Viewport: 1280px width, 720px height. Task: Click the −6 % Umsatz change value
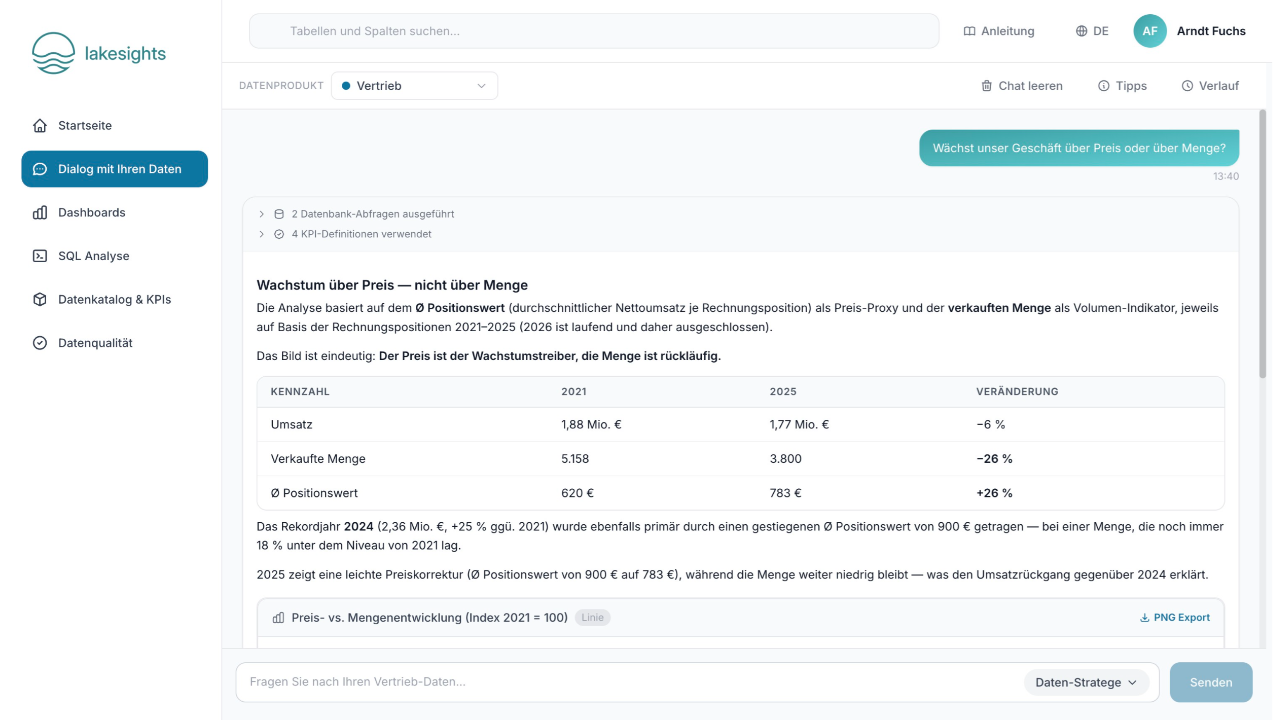click(990, 425)
